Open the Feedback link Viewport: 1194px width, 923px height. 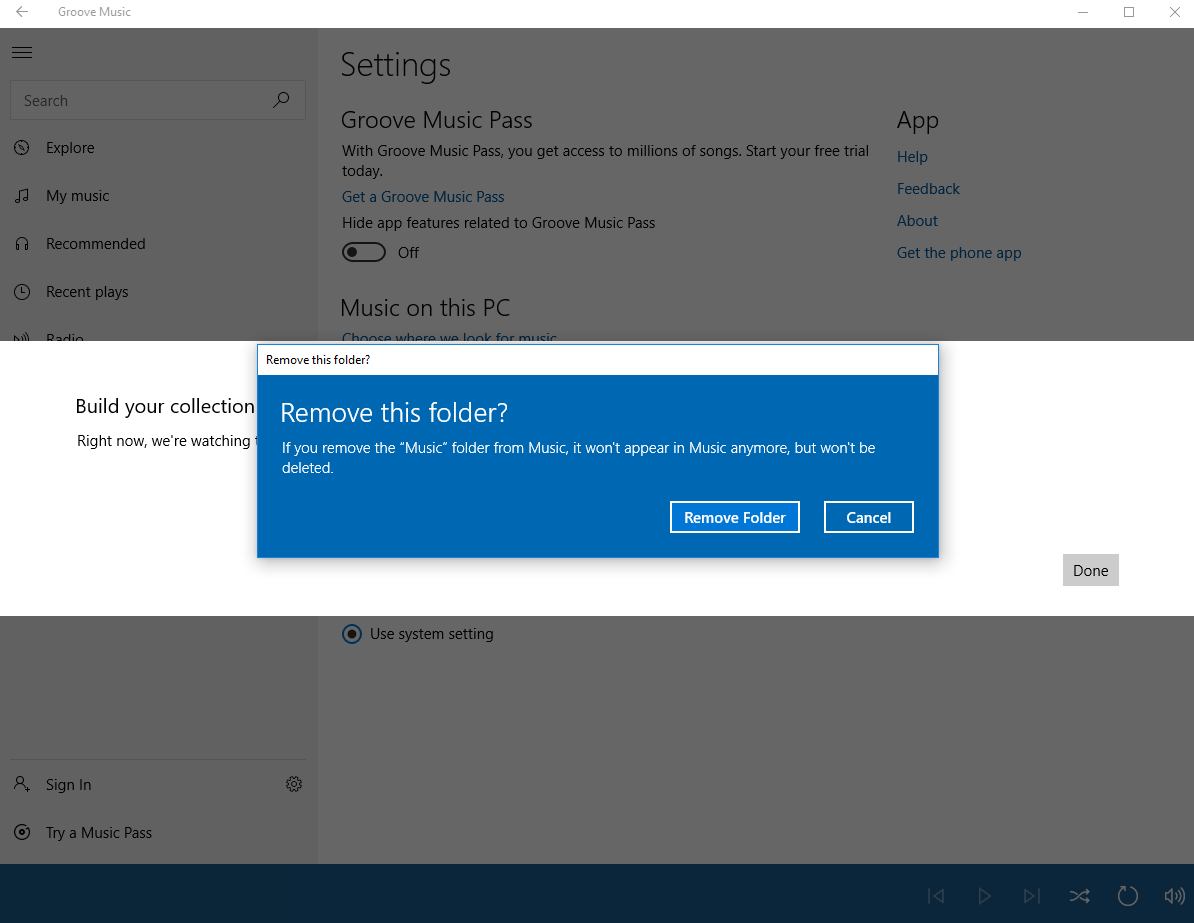927,189
